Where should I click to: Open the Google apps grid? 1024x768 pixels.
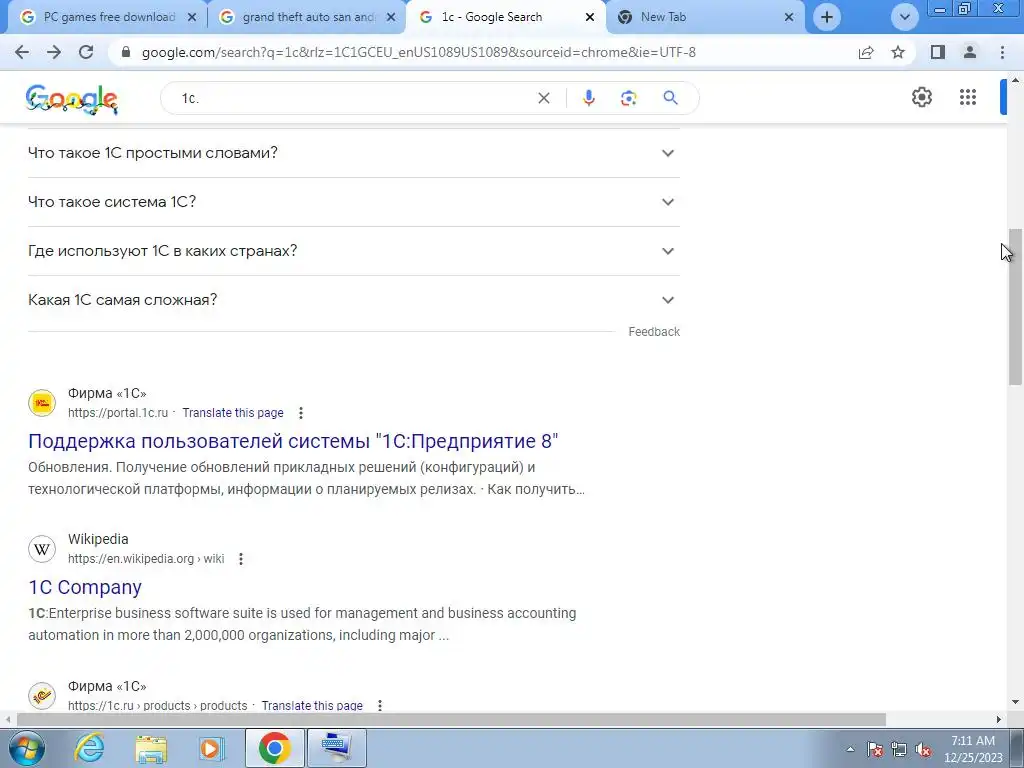point(968,97)
